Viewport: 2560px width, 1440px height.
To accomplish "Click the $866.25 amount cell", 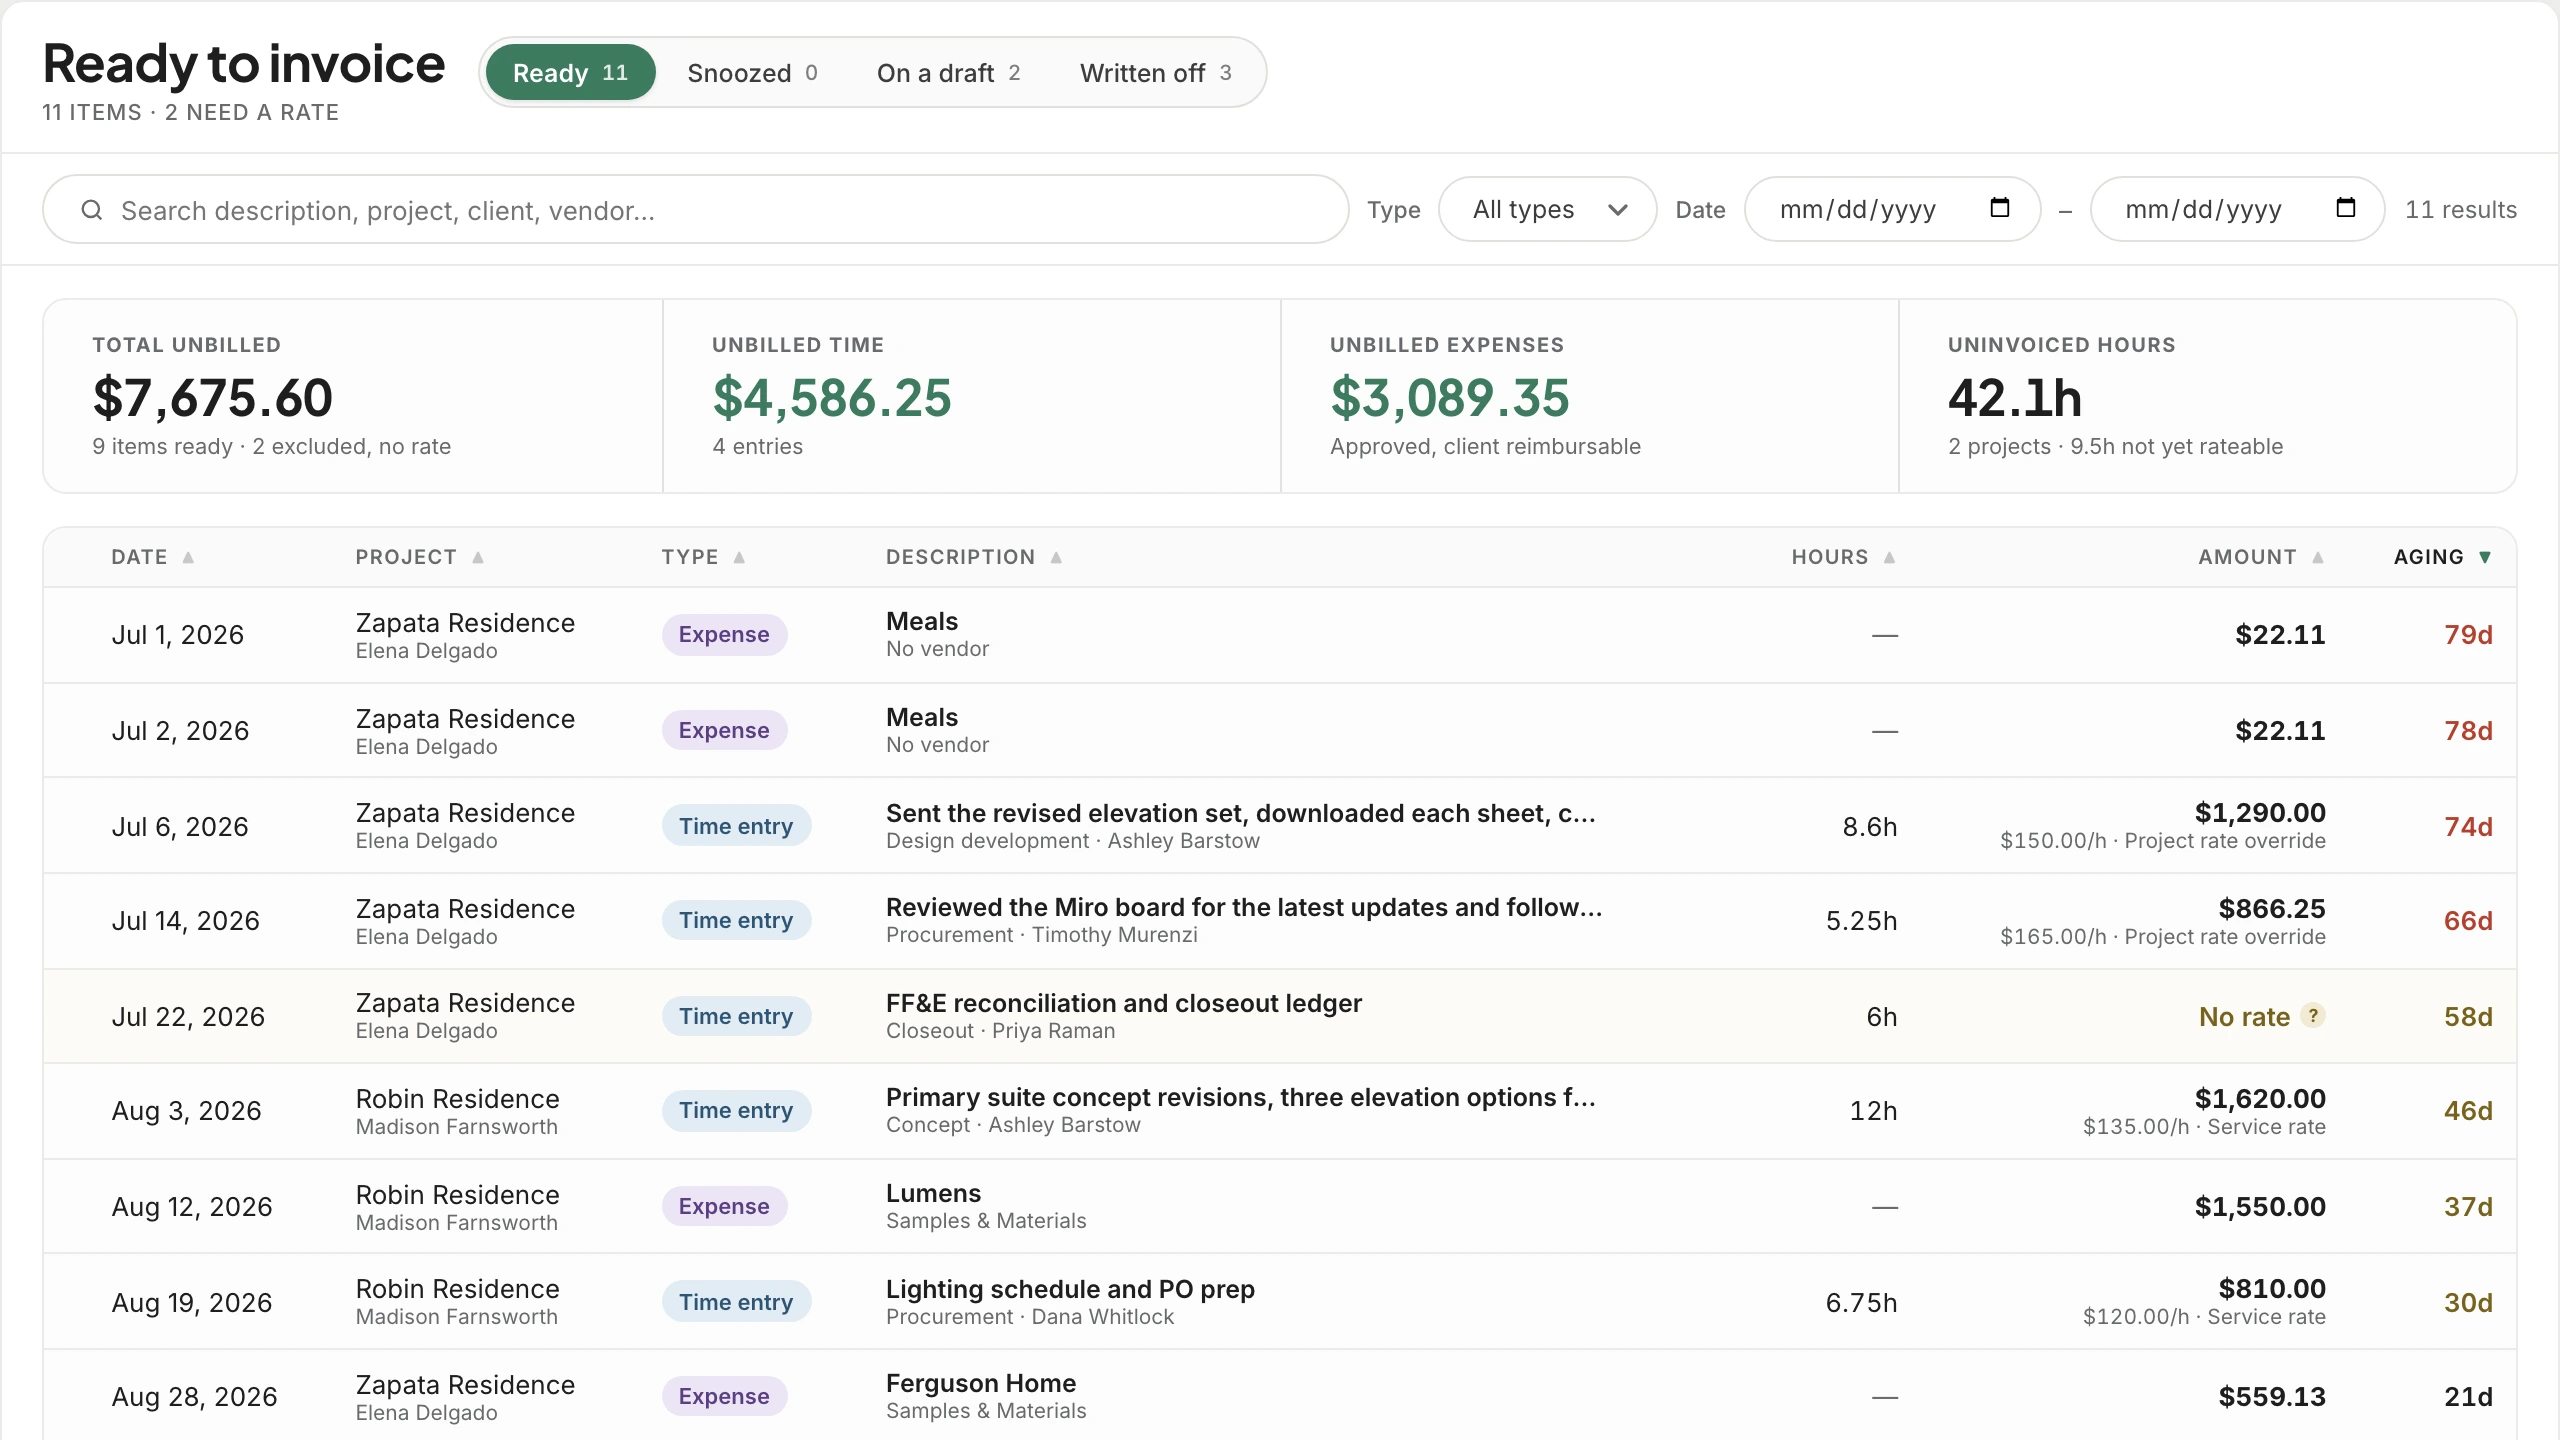I will pos(2272,909).
